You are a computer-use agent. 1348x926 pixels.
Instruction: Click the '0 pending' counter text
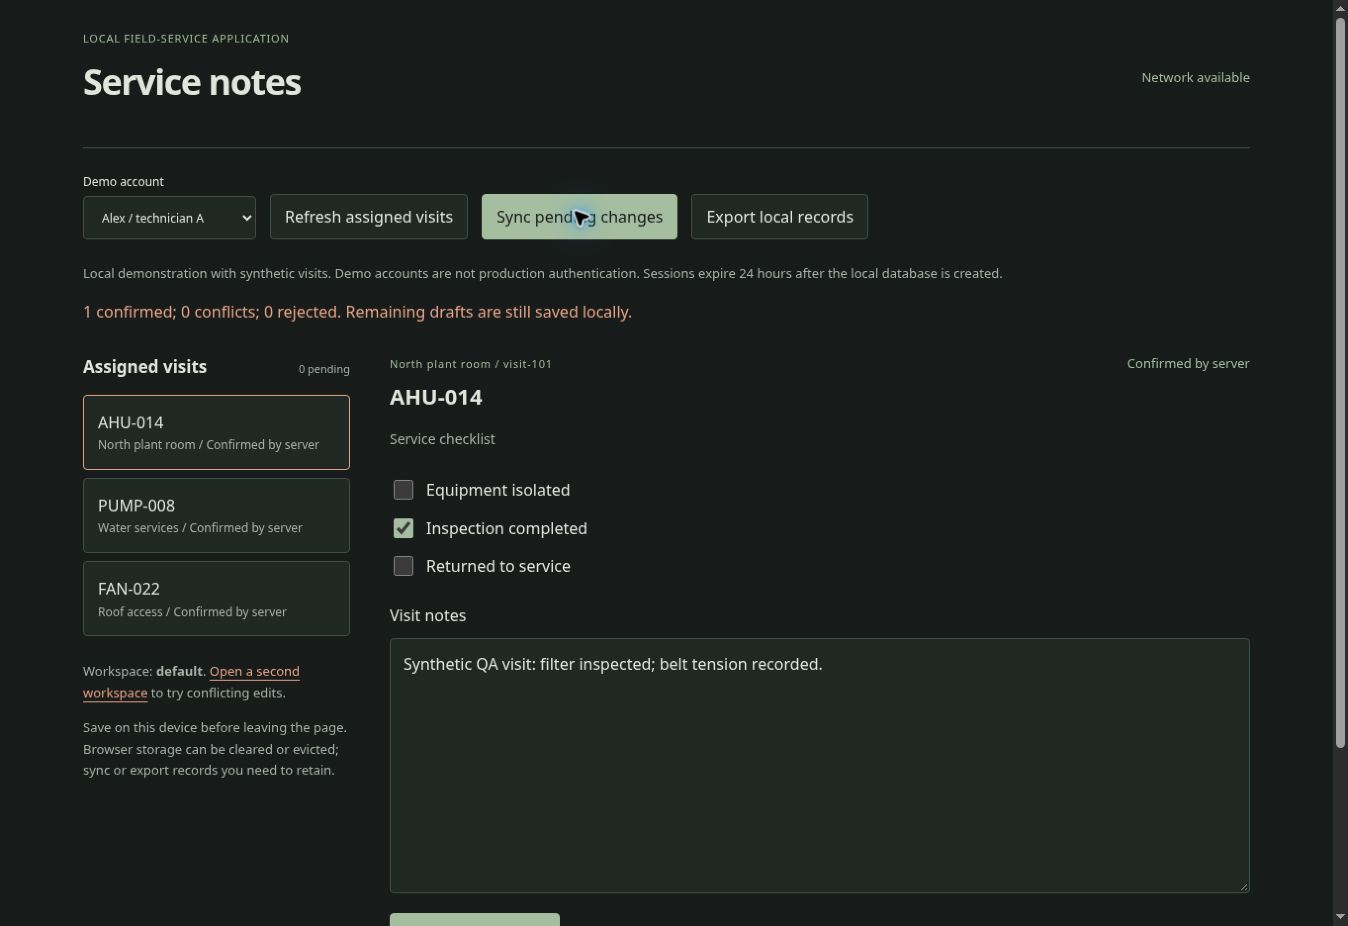324,369
